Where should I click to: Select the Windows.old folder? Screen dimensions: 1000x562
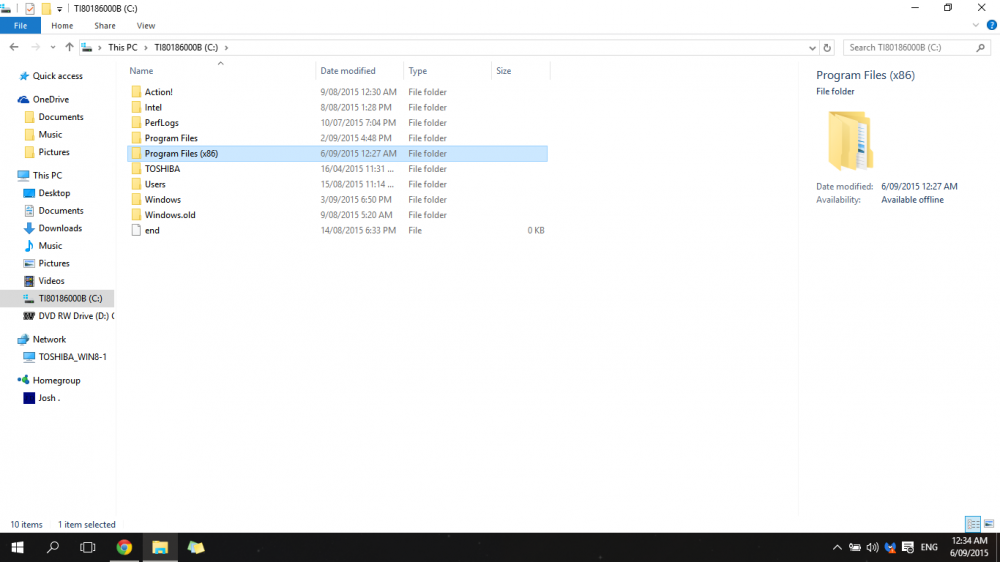170,214
